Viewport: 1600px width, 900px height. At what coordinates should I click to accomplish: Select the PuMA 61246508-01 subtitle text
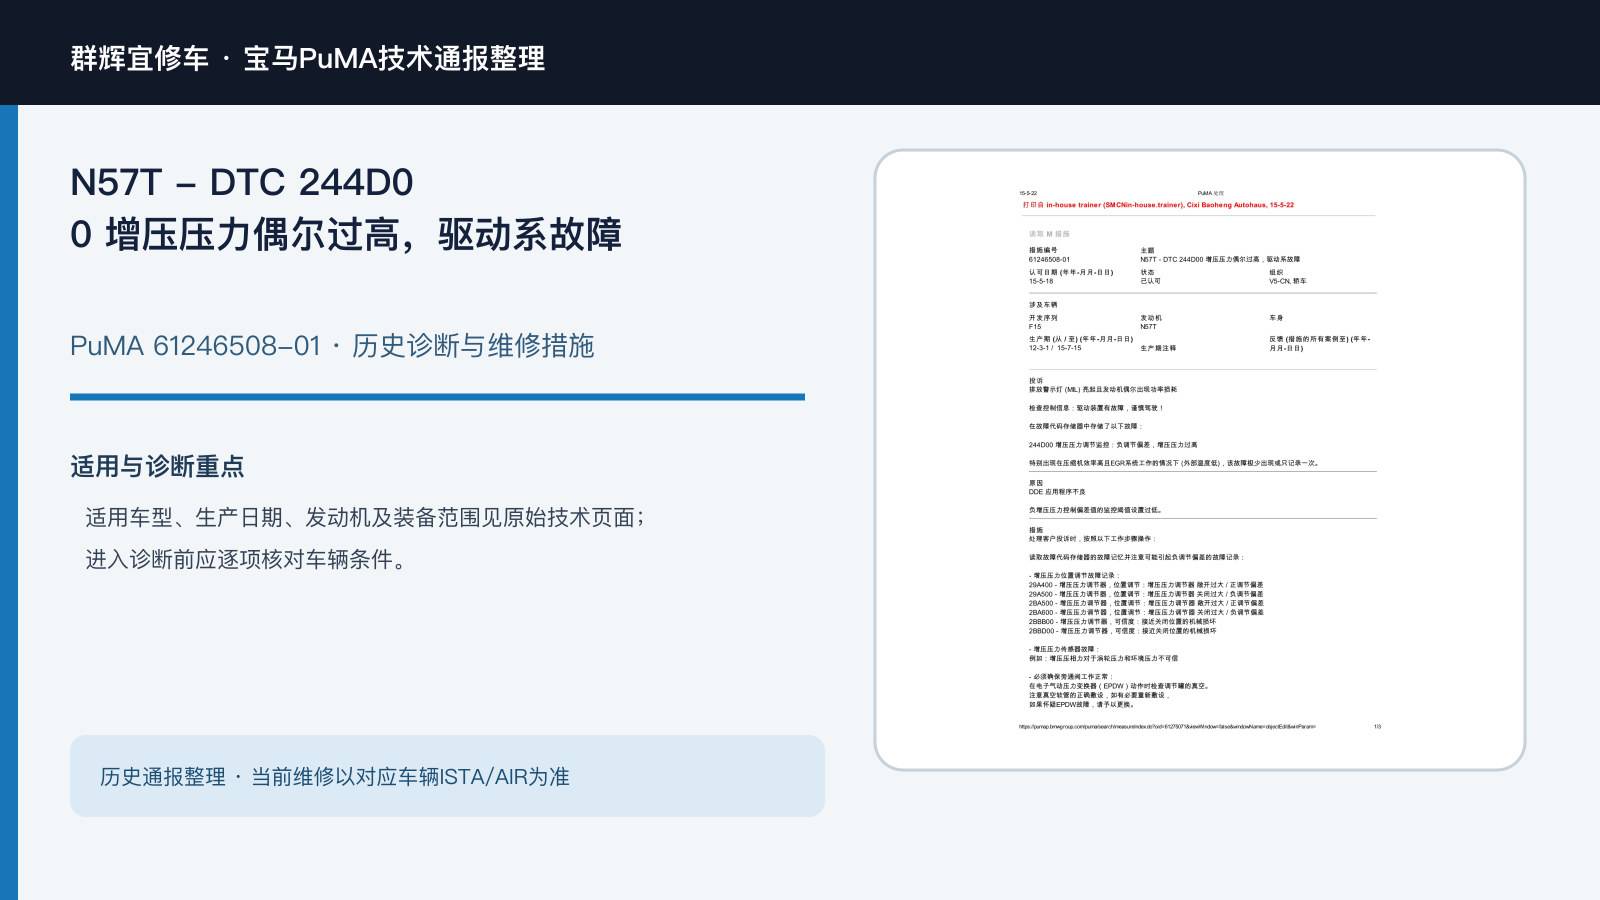(x=332, y=346)
